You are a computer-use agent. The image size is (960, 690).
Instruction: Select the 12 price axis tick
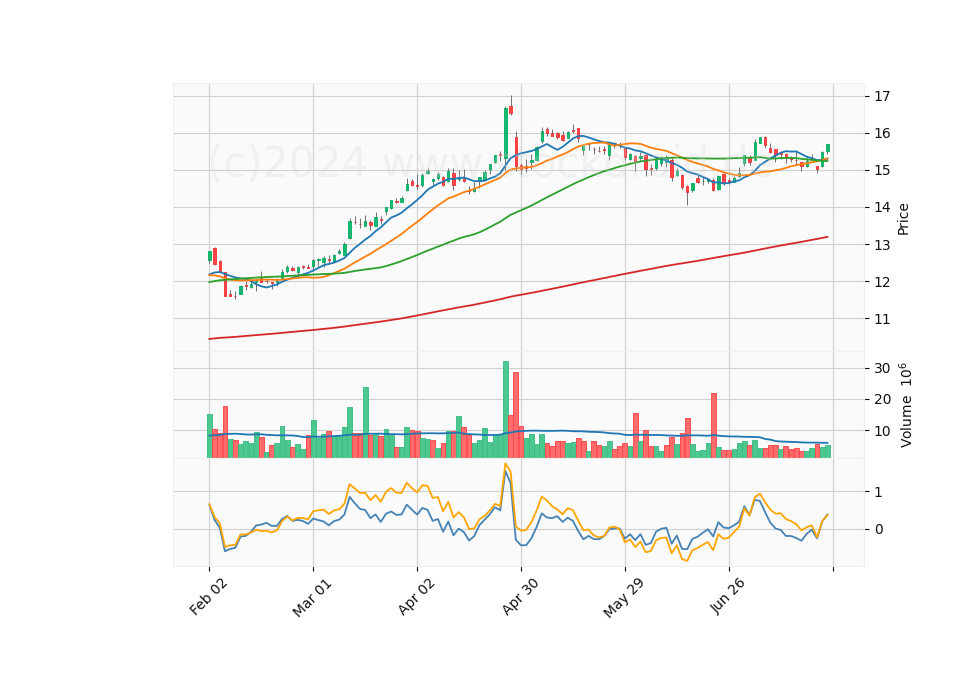click(882, 282)
